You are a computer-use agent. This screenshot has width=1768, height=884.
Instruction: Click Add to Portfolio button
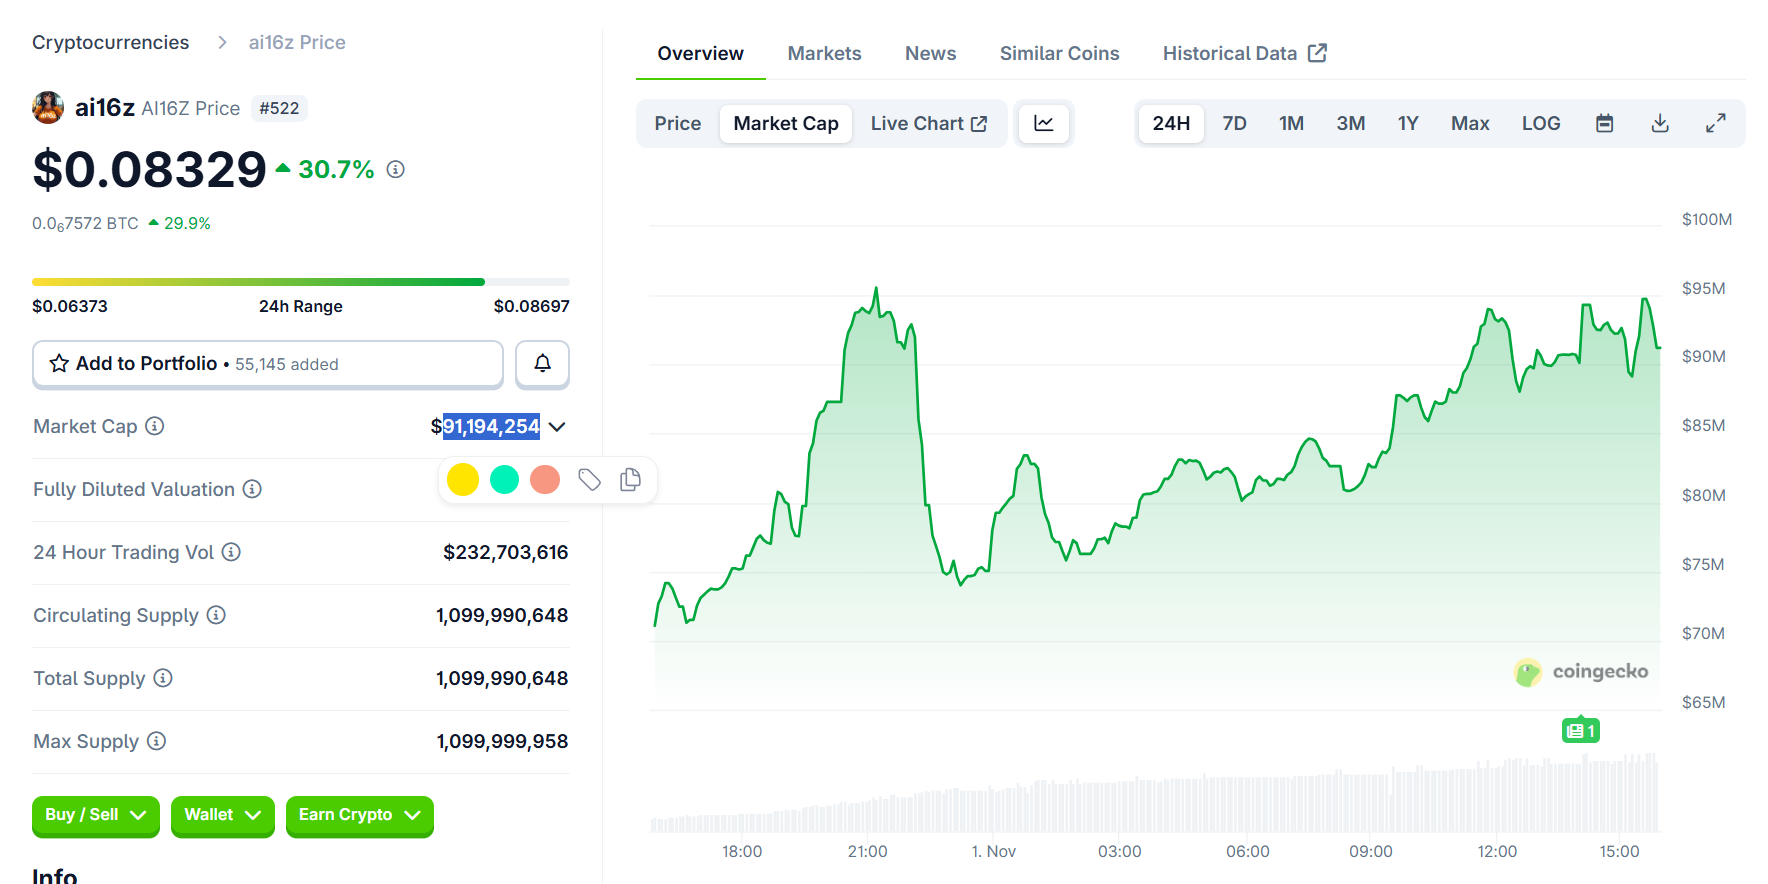(x=267, y=364)
